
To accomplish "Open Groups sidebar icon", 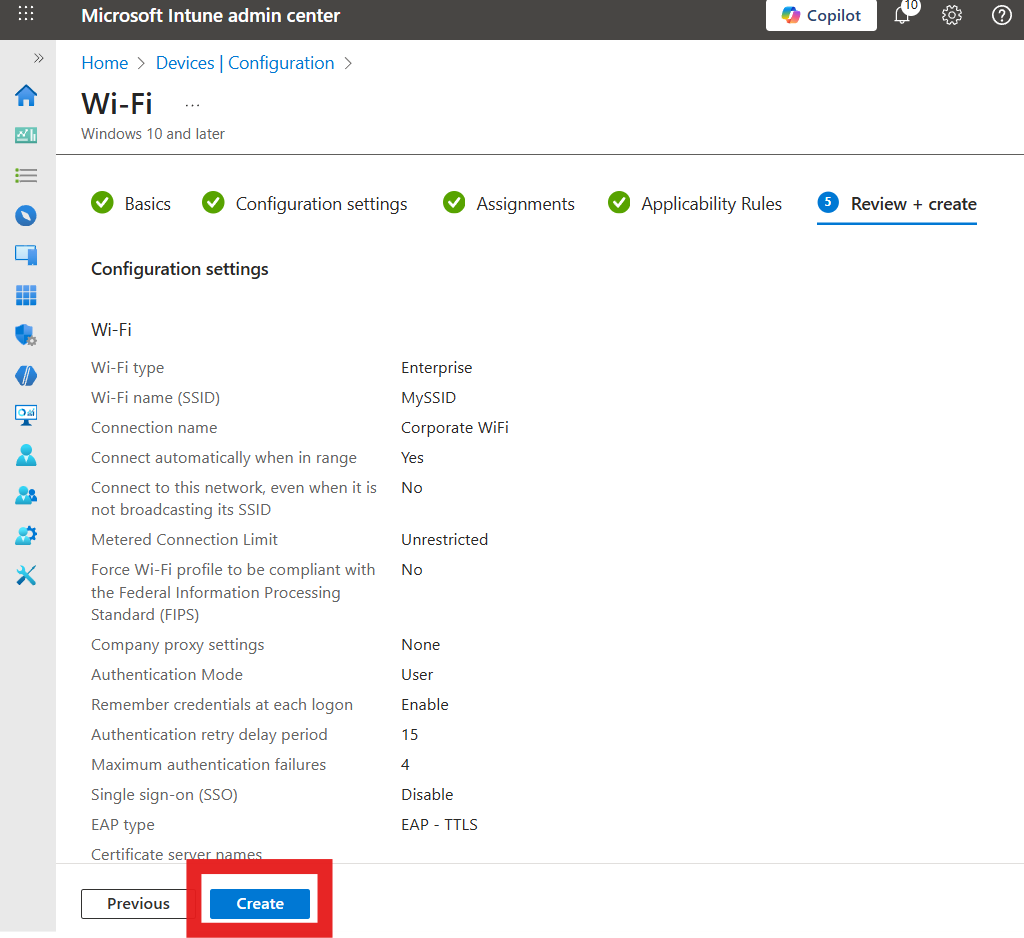I will tap(26, 496).
